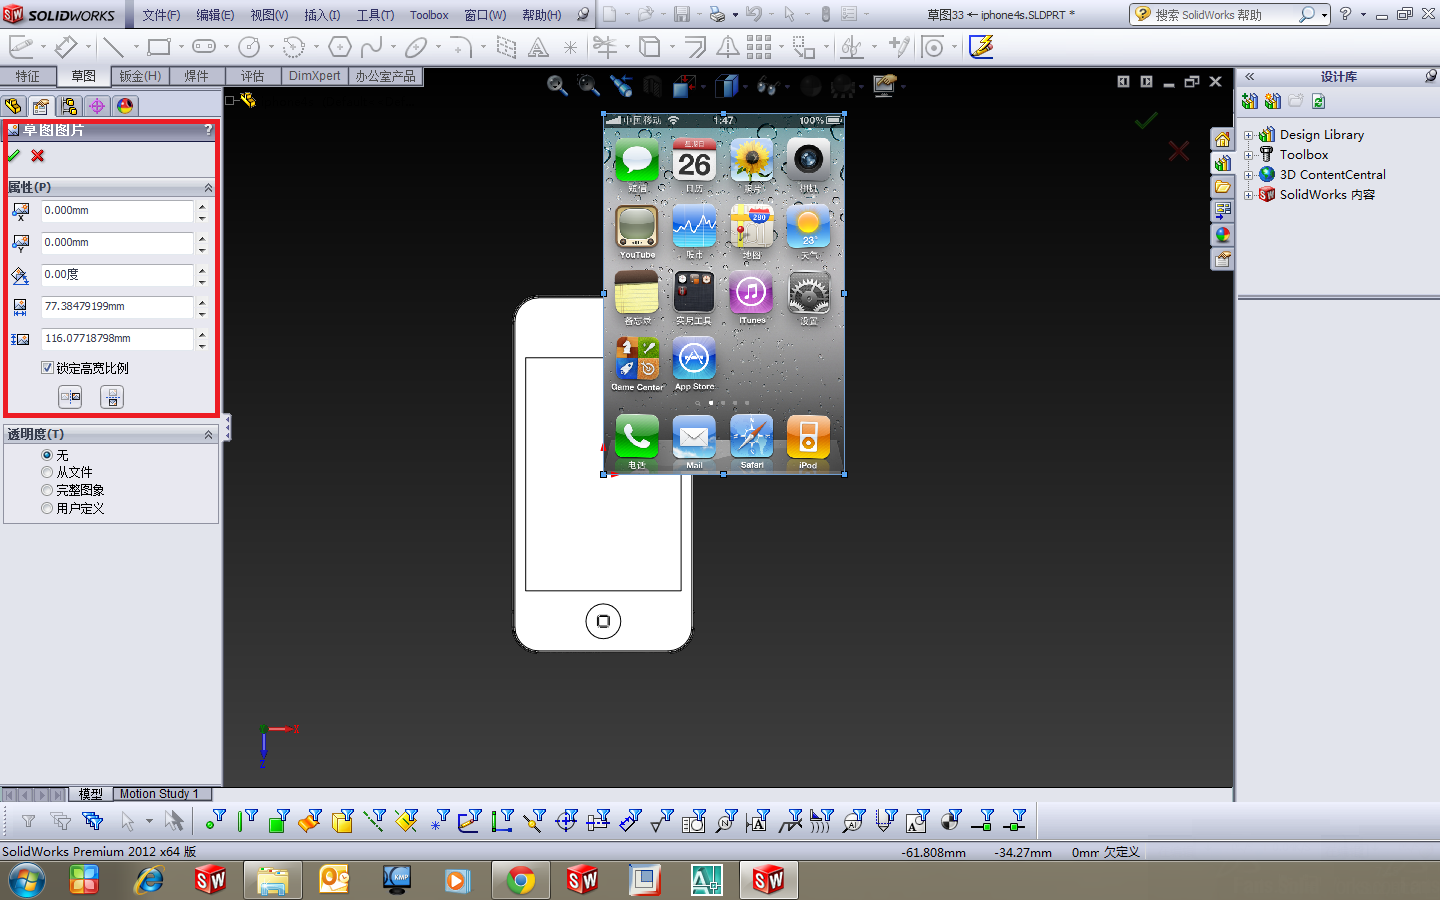Screen dimensions: 1440x900
Task: Select the '无' transparency radio option
Action: click(47, 455)
